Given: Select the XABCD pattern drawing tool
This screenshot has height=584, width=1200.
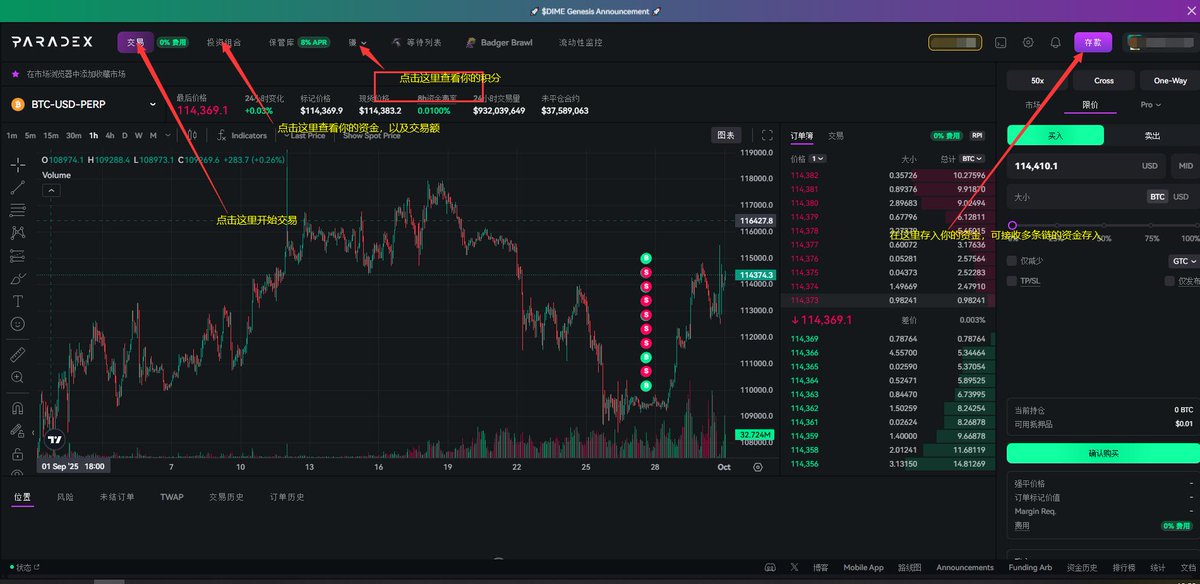Looking at the screenshot, I should click(x=17, y=232).
